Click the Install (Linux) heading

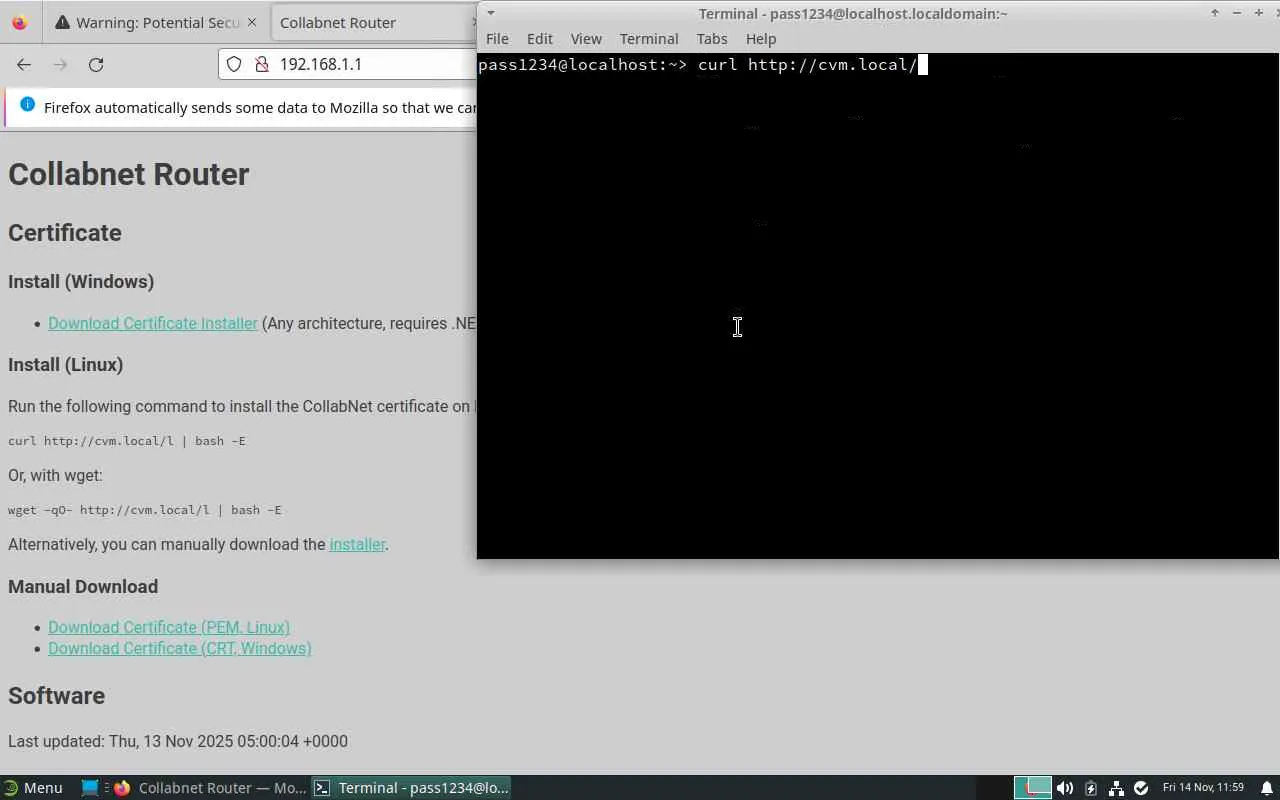66,364
